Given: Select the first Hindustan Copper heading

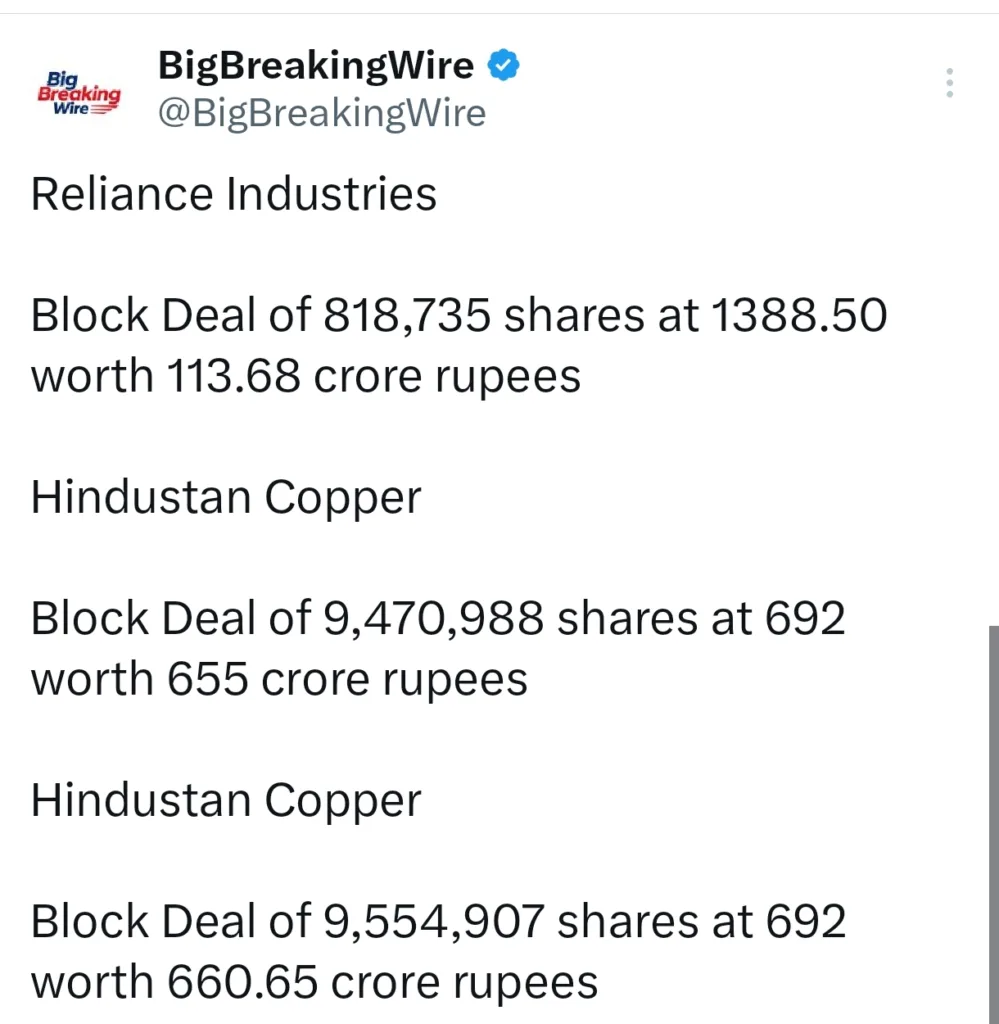Looking at the screenshot, I should (x=225, y=496).
